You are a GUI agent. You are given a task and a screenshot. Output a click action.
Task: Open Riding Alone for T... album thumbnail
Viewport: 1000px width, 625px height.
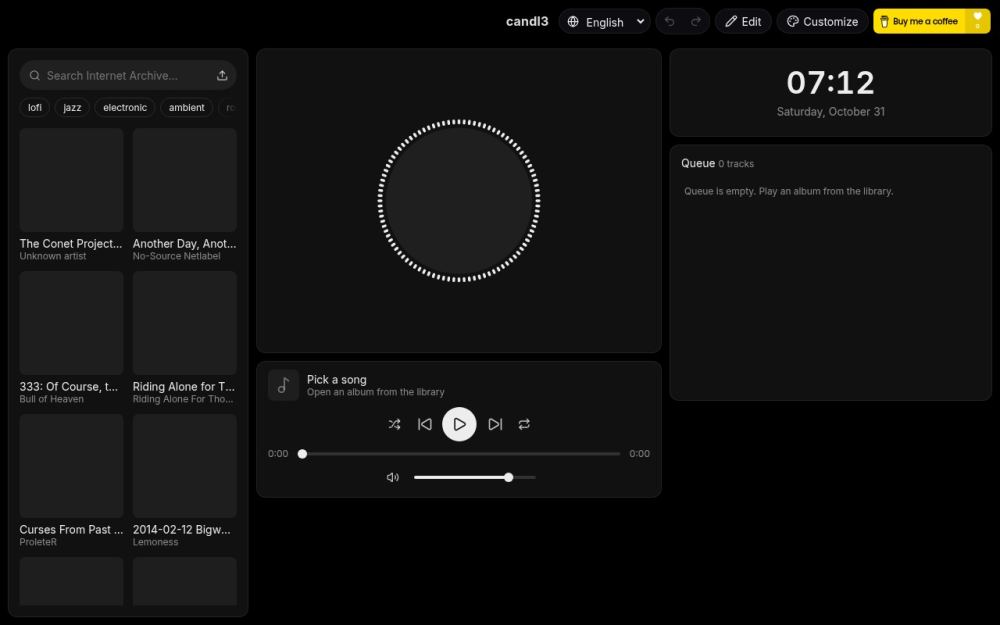[185, 323]
